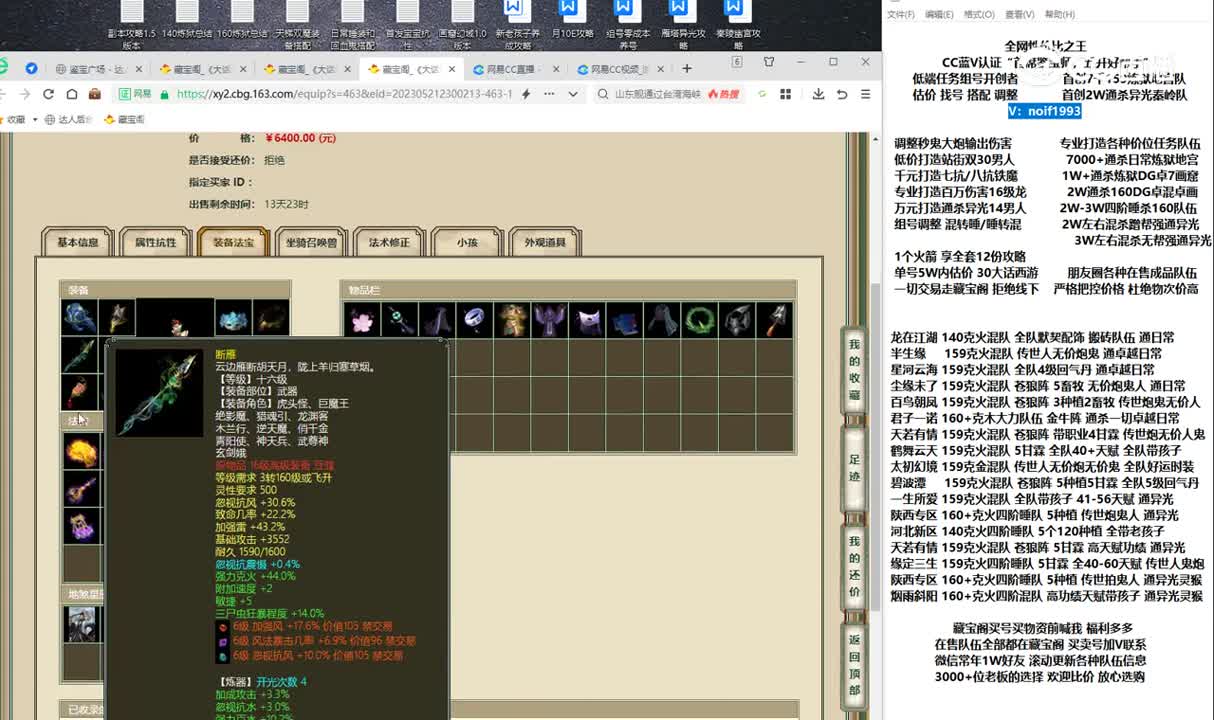1214x720 pixels.
Task: Open Notepad 帮助(H) menu
Action: 1060,14
